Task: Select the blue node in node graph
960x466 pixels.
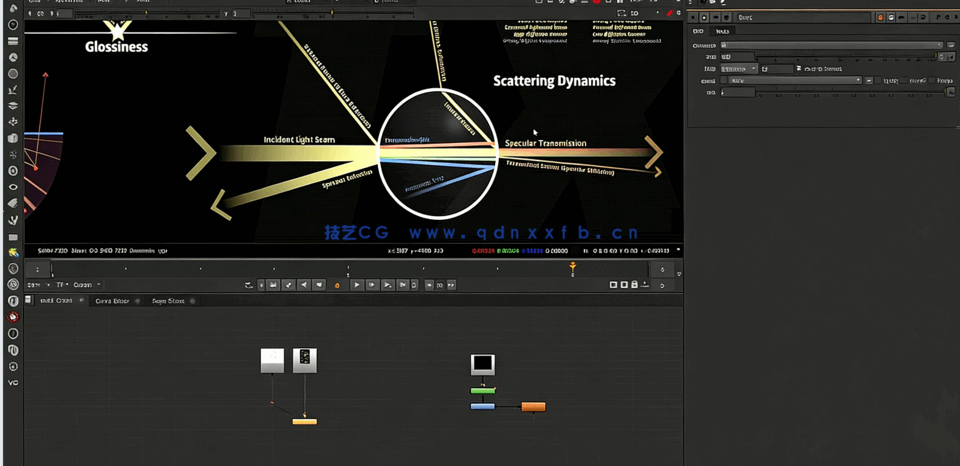Action: [482, 406]
